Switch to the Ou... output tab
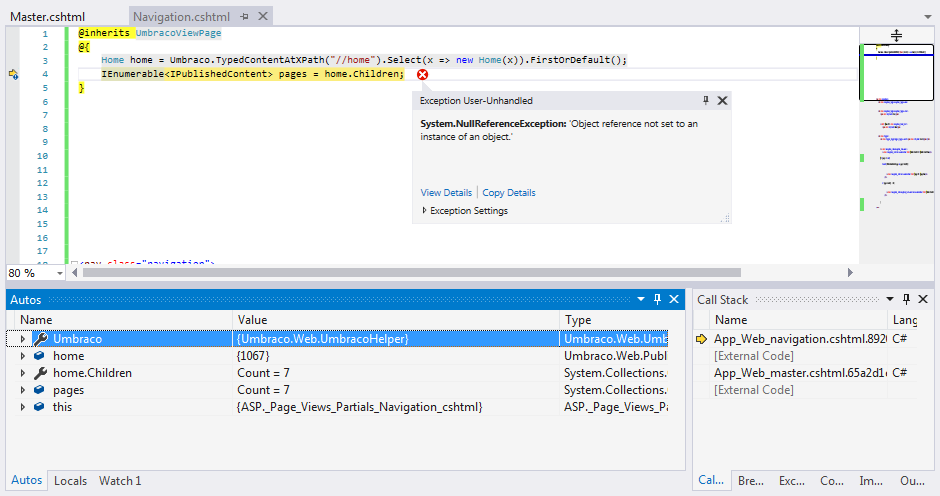The image size is (940, 496). 912,480
